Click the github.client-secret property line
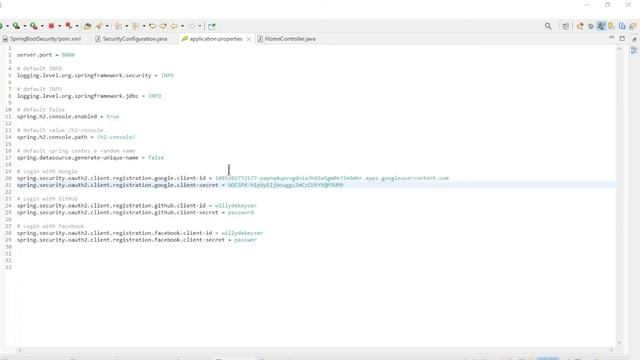 (x=136, y=212)
